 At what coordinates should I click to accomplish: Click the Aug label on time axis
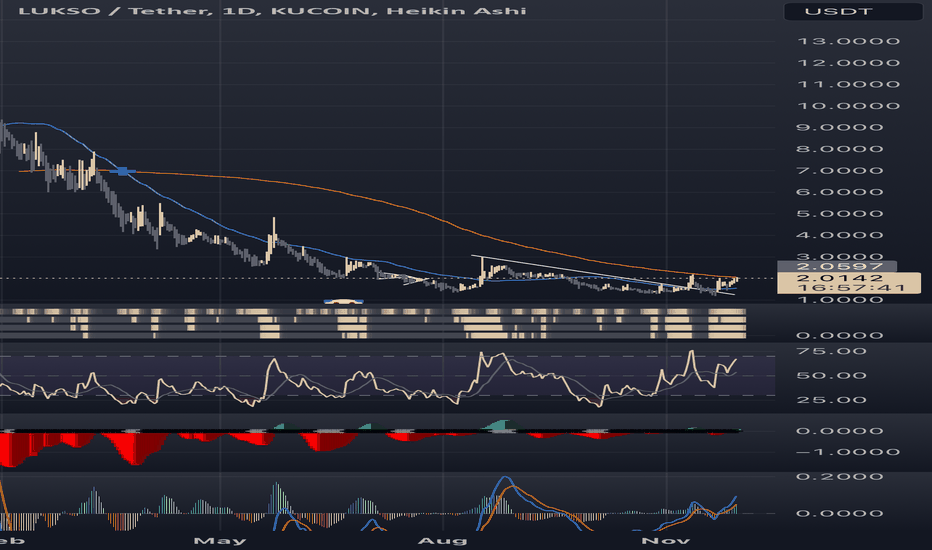point(443,540)
